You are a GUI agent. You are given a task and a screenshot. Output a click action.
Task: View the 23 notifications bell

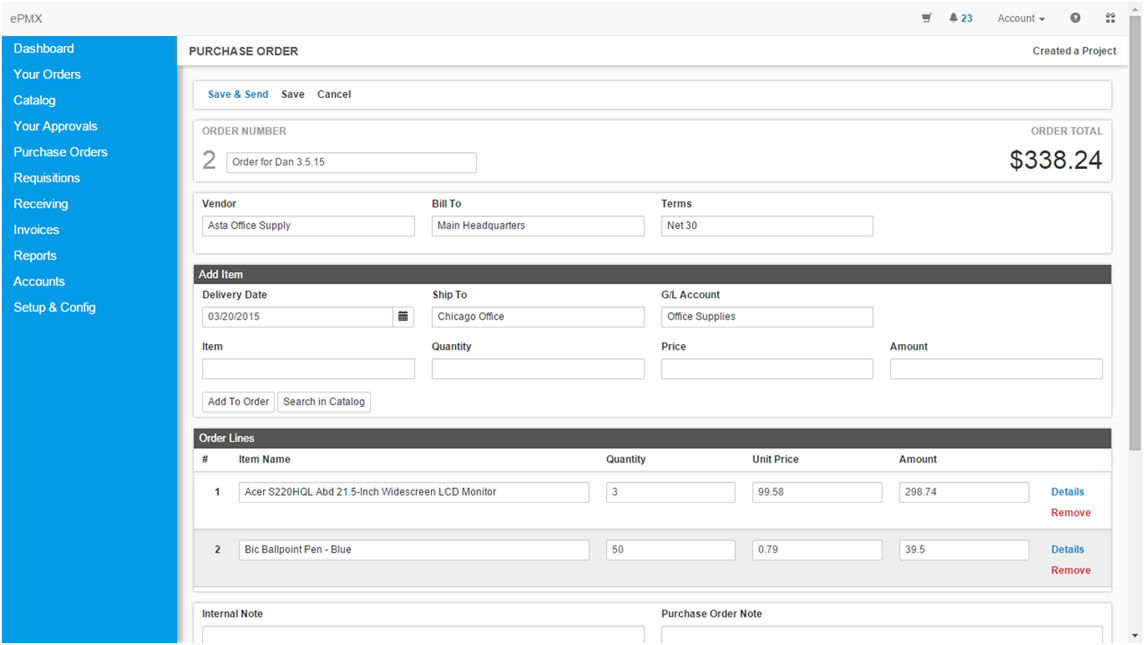pos(960,18)
